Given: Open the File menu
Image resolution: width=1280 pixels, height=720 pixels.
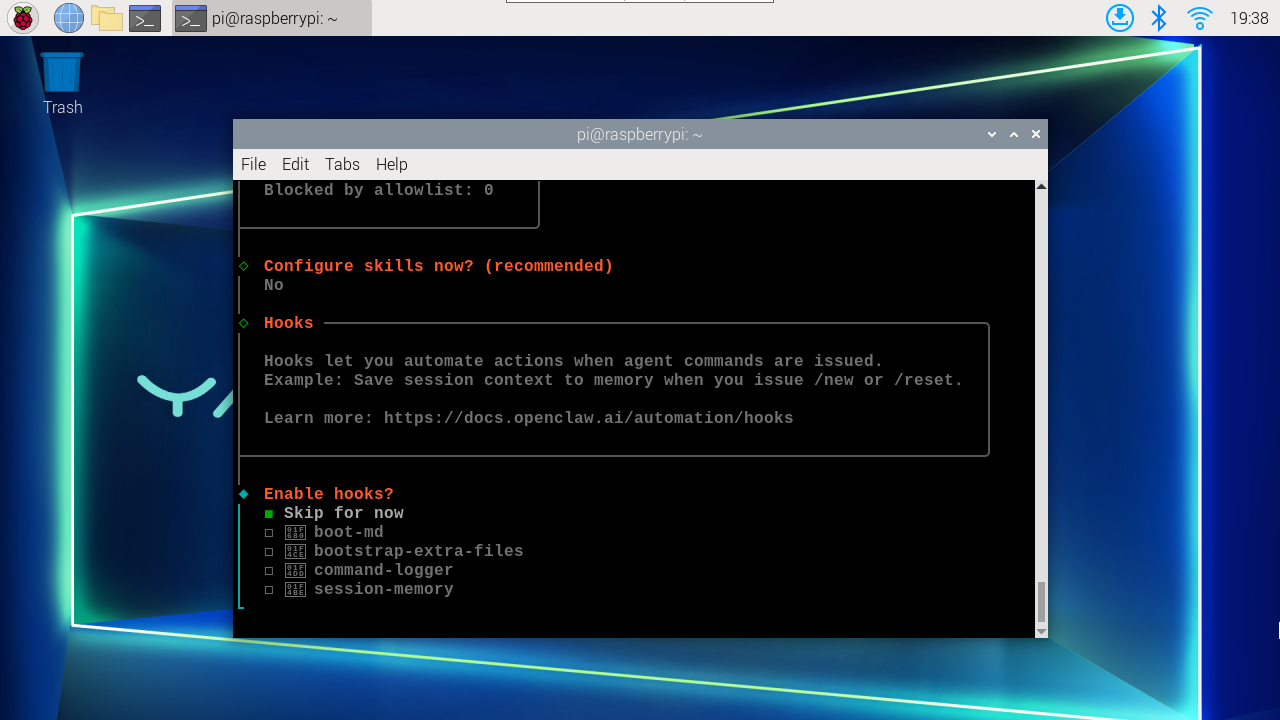Looking at the screenshot, I should click(253, 164).
